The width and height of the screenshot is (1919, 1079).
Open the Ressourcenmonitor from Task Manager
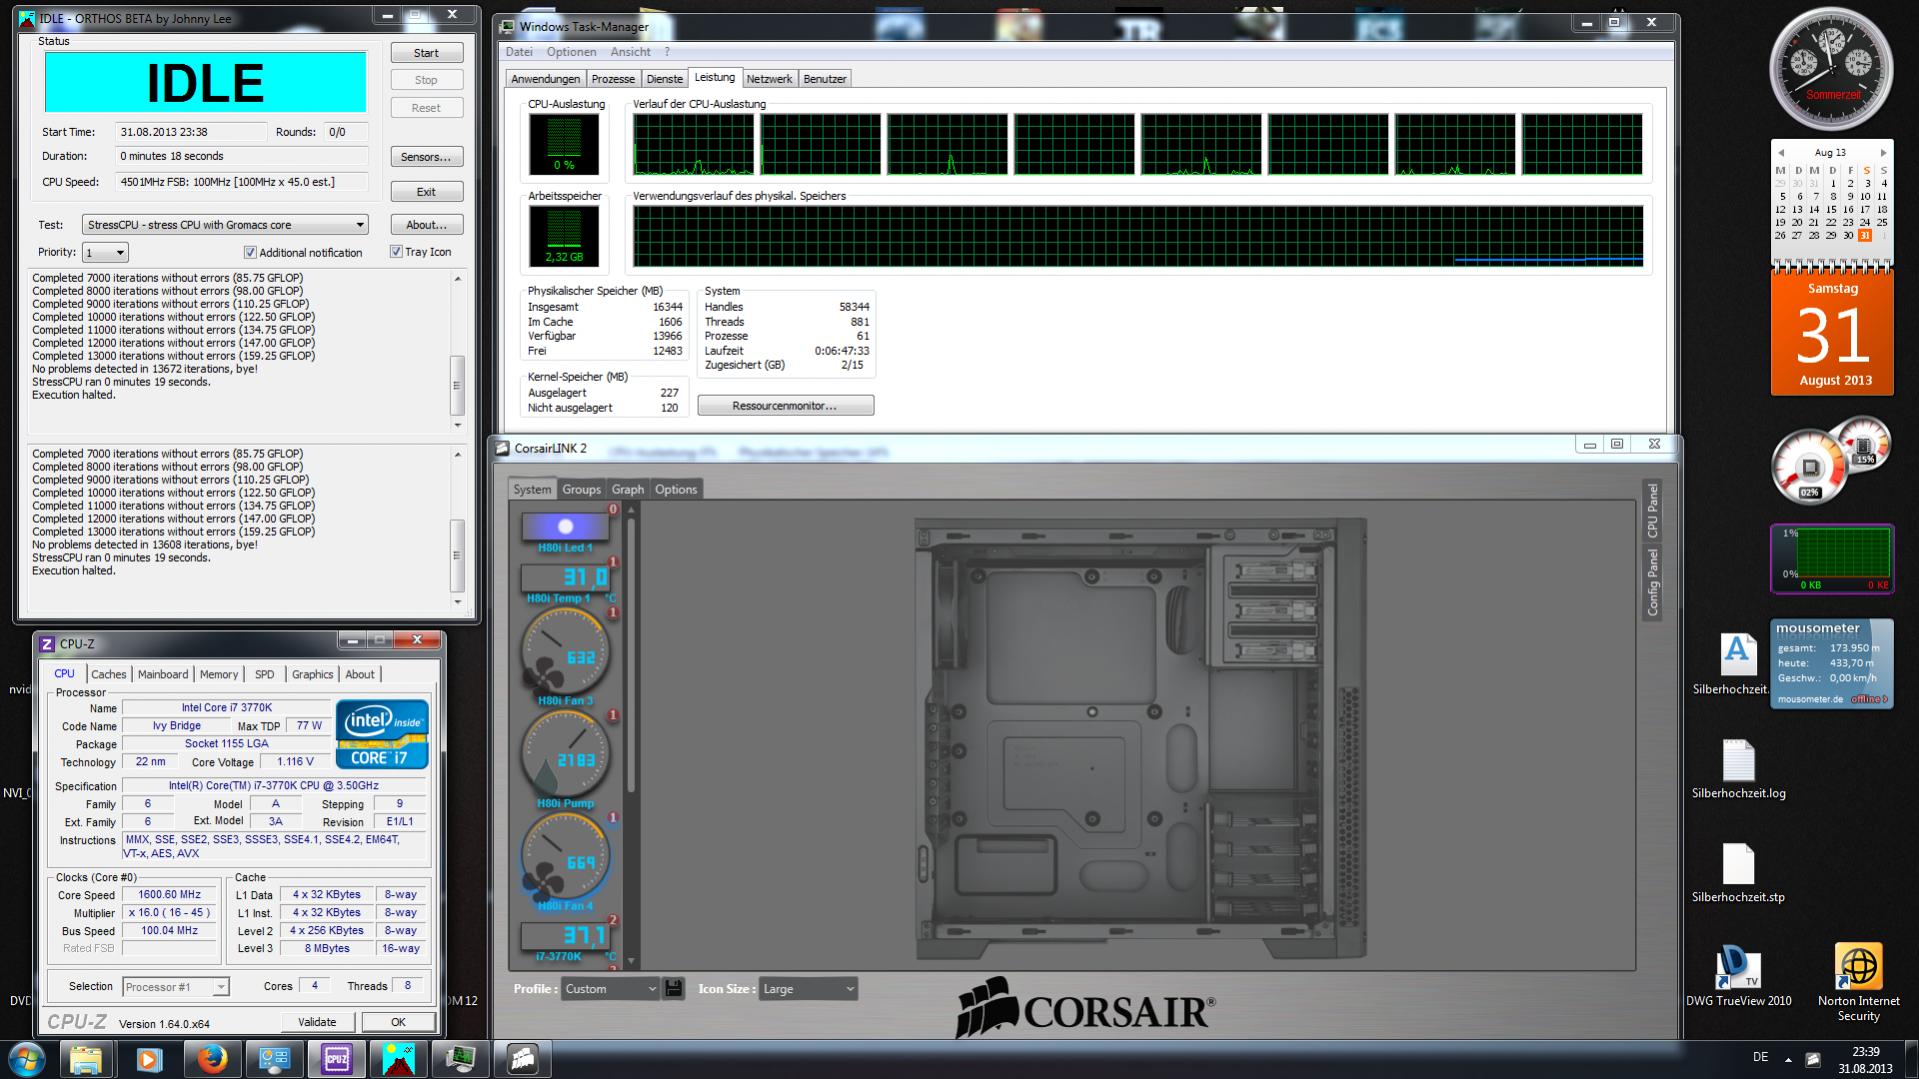tap(785, 405)
